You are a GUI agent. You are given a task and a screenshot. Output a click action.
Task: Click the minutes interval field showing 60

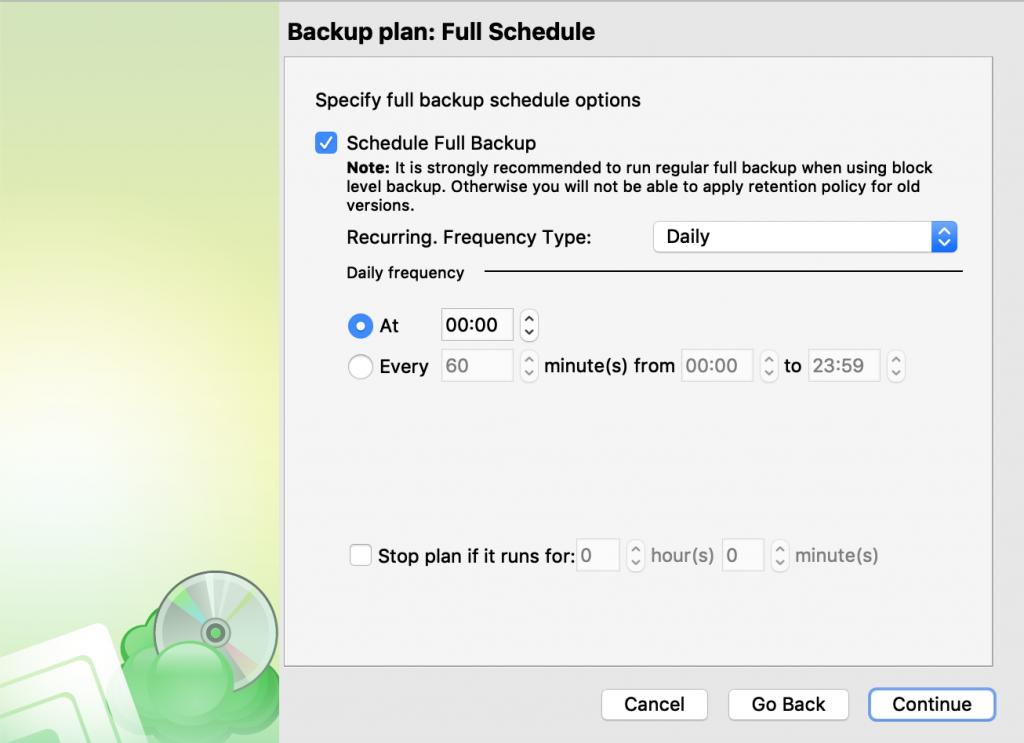[477, 366]
